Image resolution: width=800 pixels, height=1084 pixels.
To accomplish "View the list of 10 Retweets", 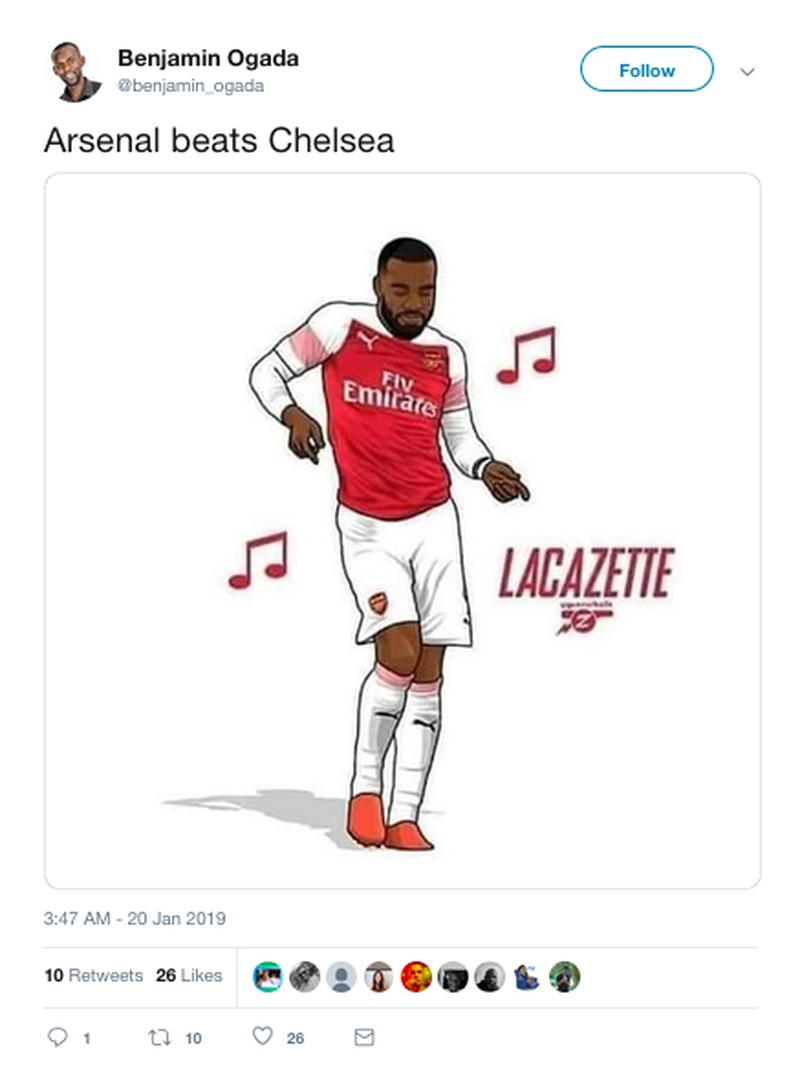I will pyautogui.click(x=94, y=975).
